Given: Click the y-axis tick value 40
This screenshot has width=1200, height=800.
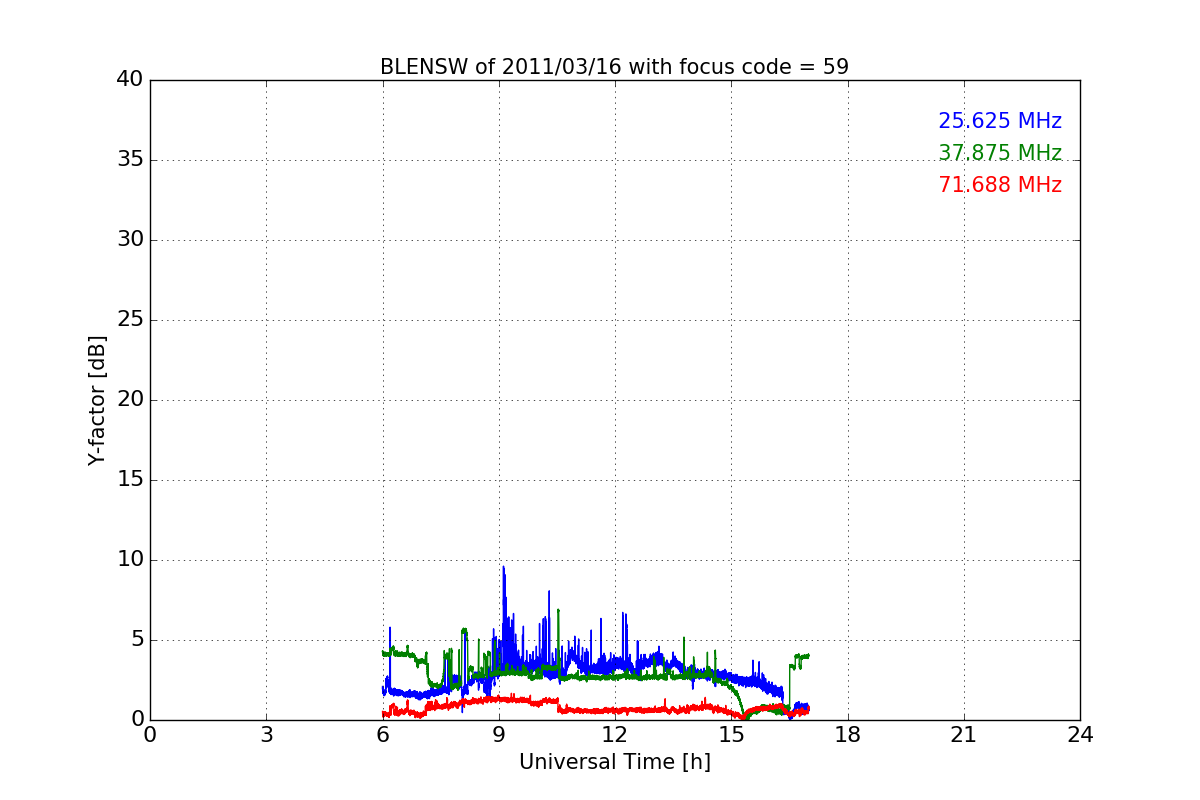Looking at the screenshot, I should [130, 80].
